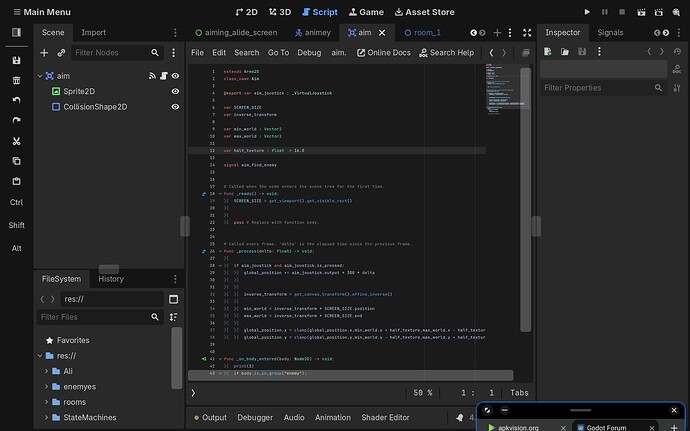Viewport: 690px width, 431px height.
Task: Toggle the sidebar panel icon
Action: click(16, 32)
